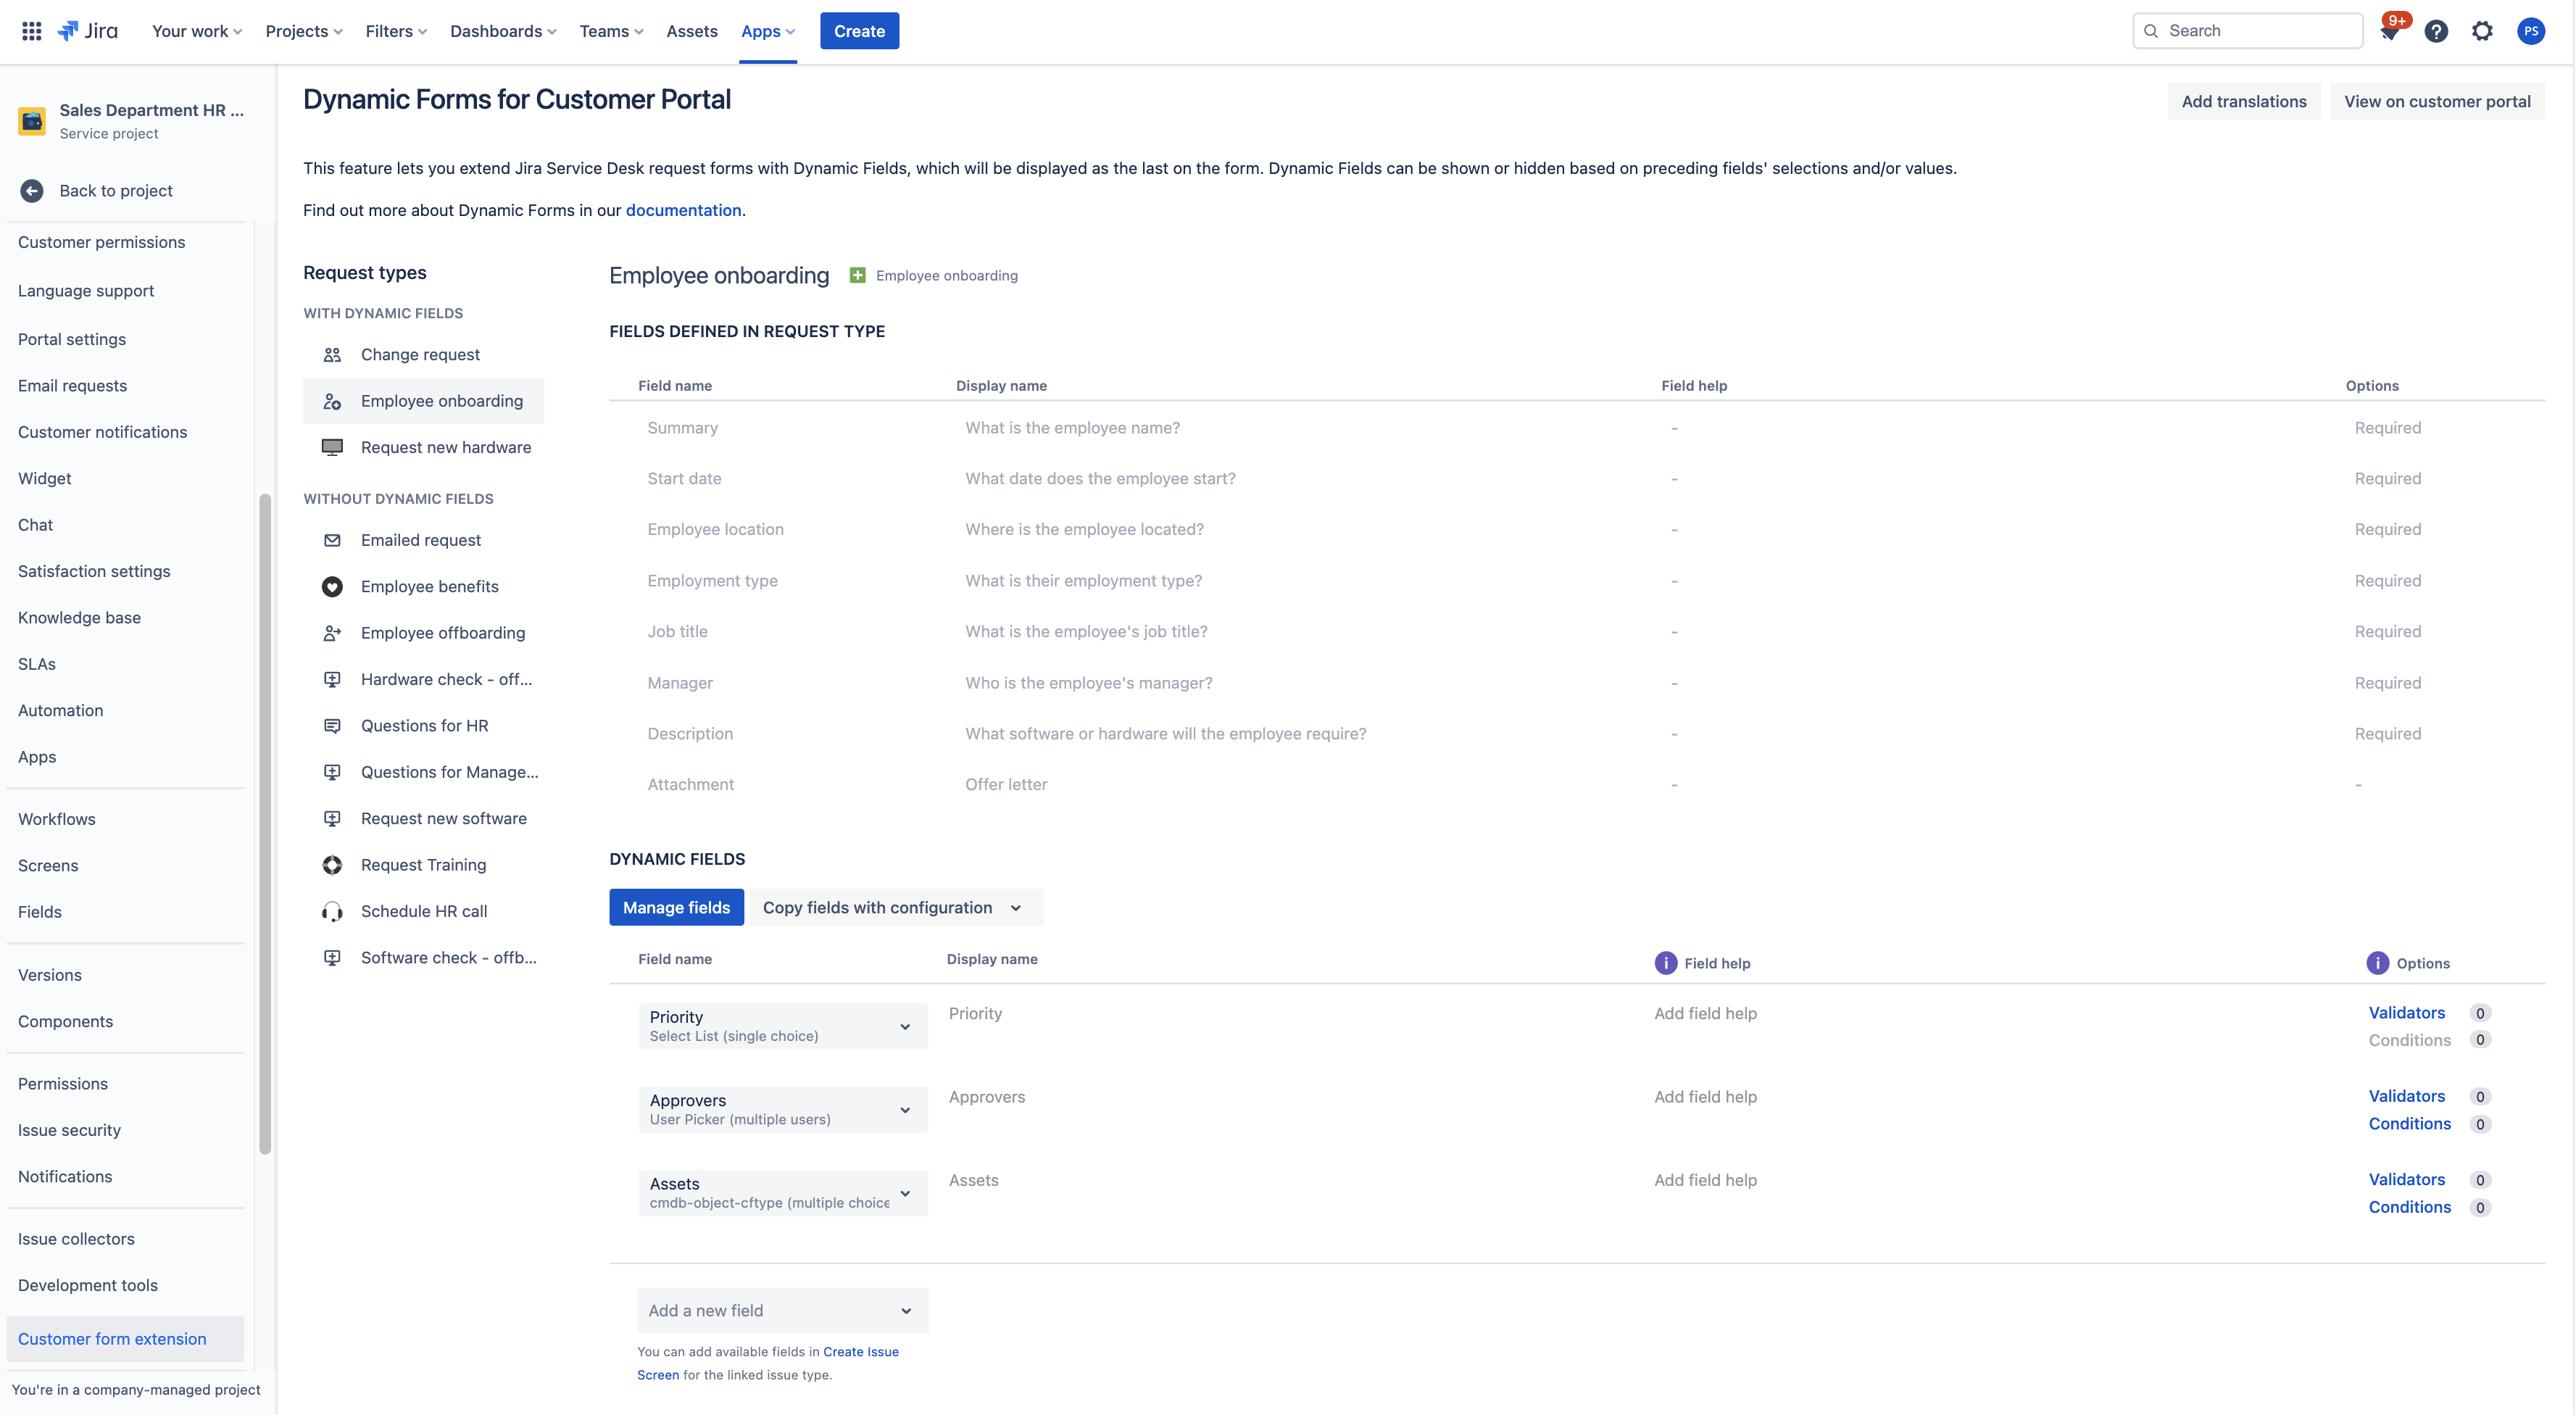Click the Sales Department HR project avatar
This screenshot has width=2576, height=1415.
pos(32,121)
